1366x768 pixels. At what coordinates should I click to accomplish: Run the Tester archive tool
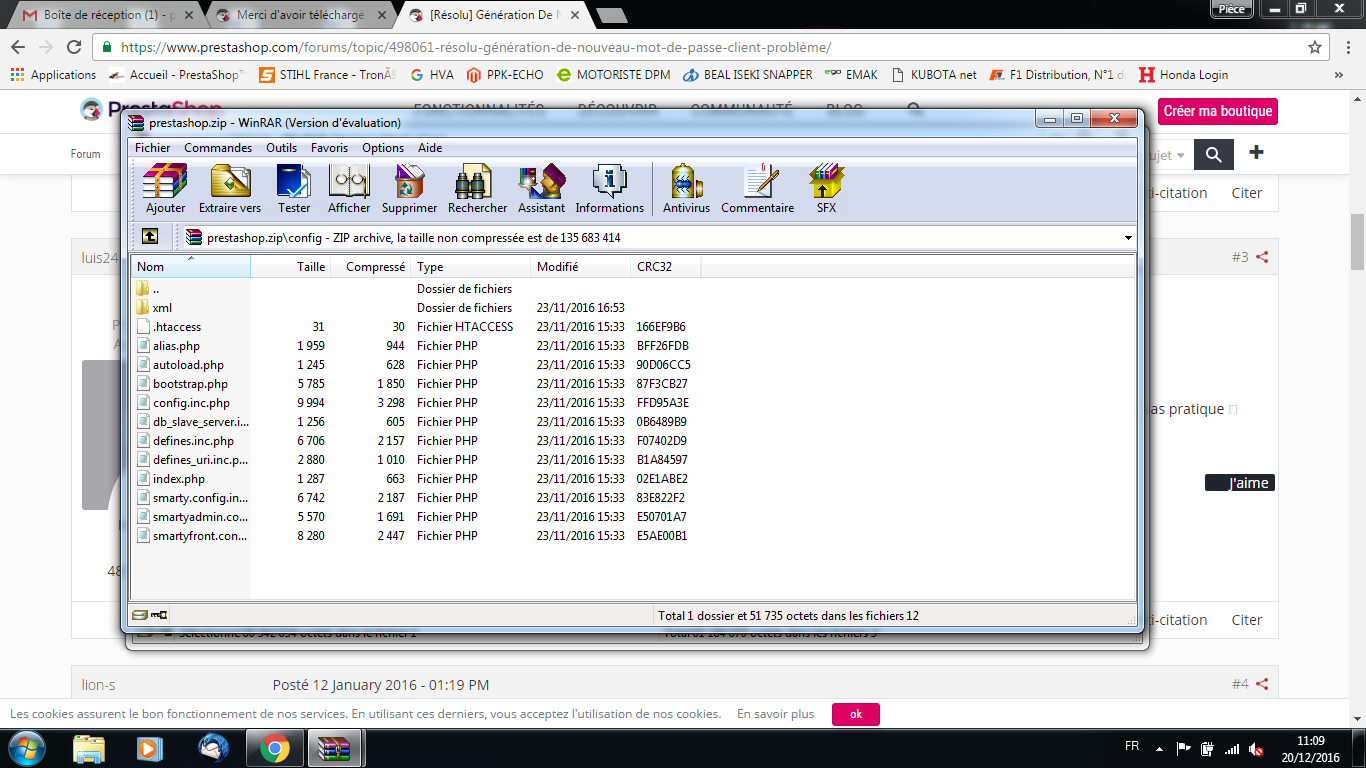point(294,189)
